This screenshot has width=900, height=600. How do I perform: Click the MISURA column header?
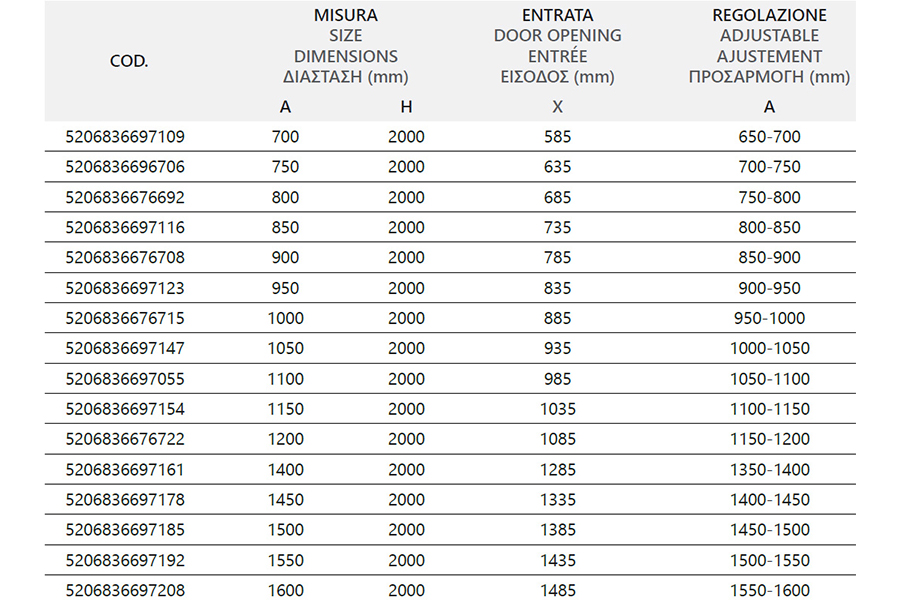[x=346, y=15]
